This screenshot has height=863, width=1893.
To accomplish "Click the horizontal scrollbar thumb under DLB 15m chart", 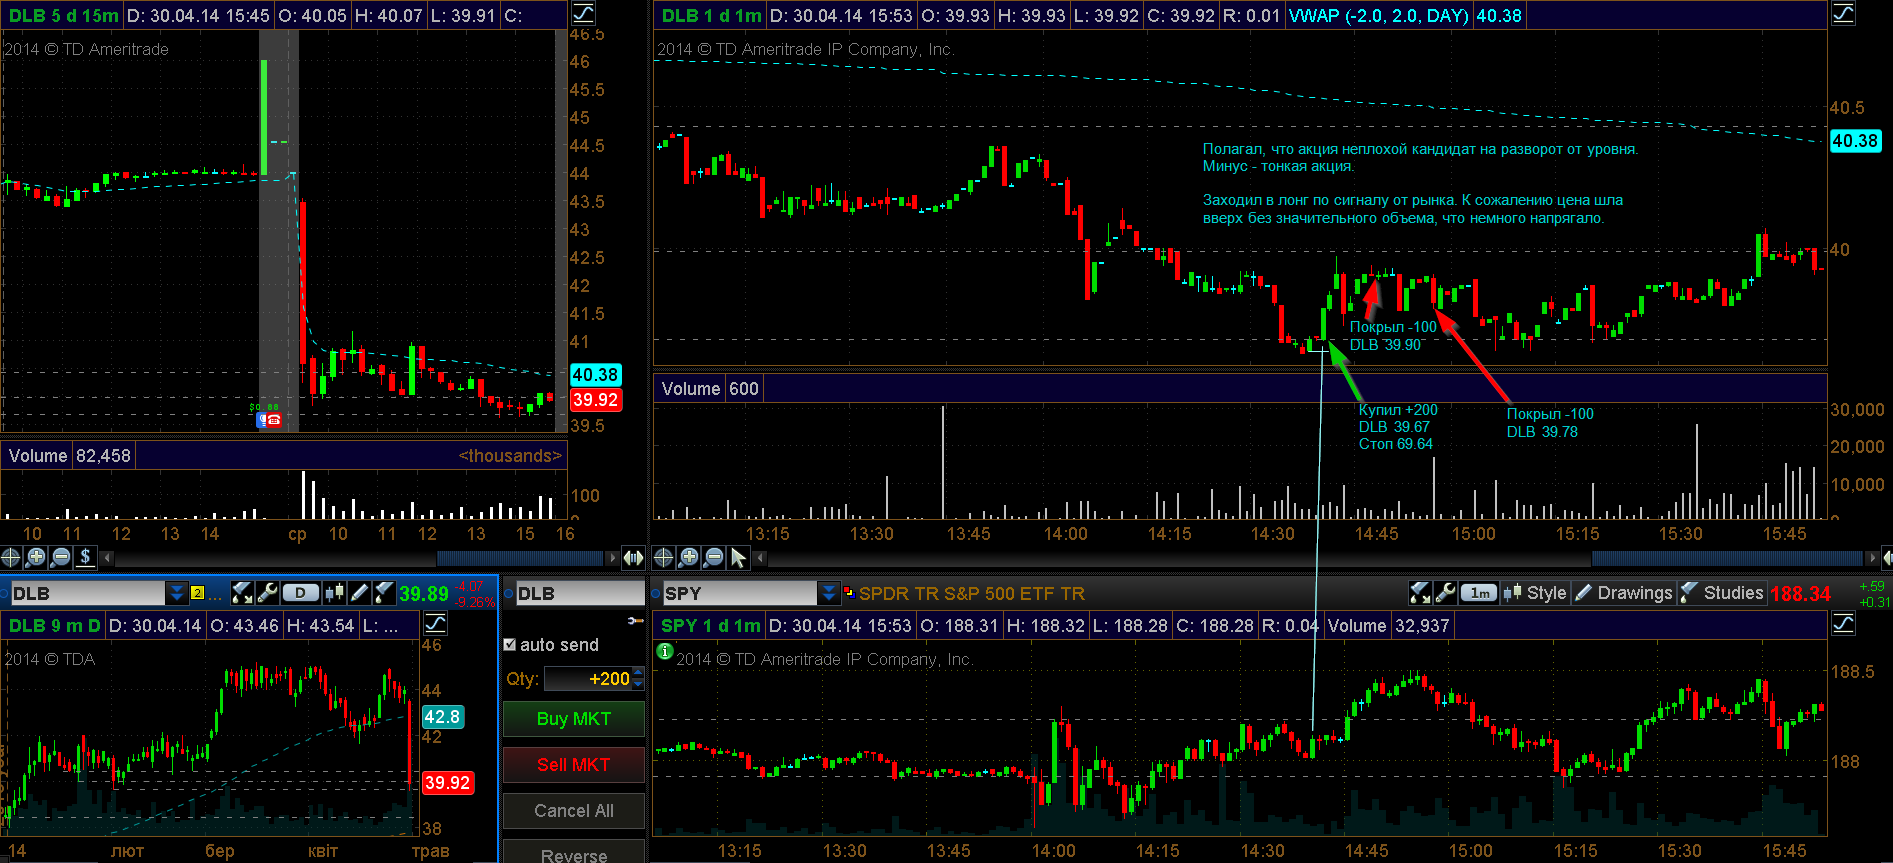I will 520,557.
